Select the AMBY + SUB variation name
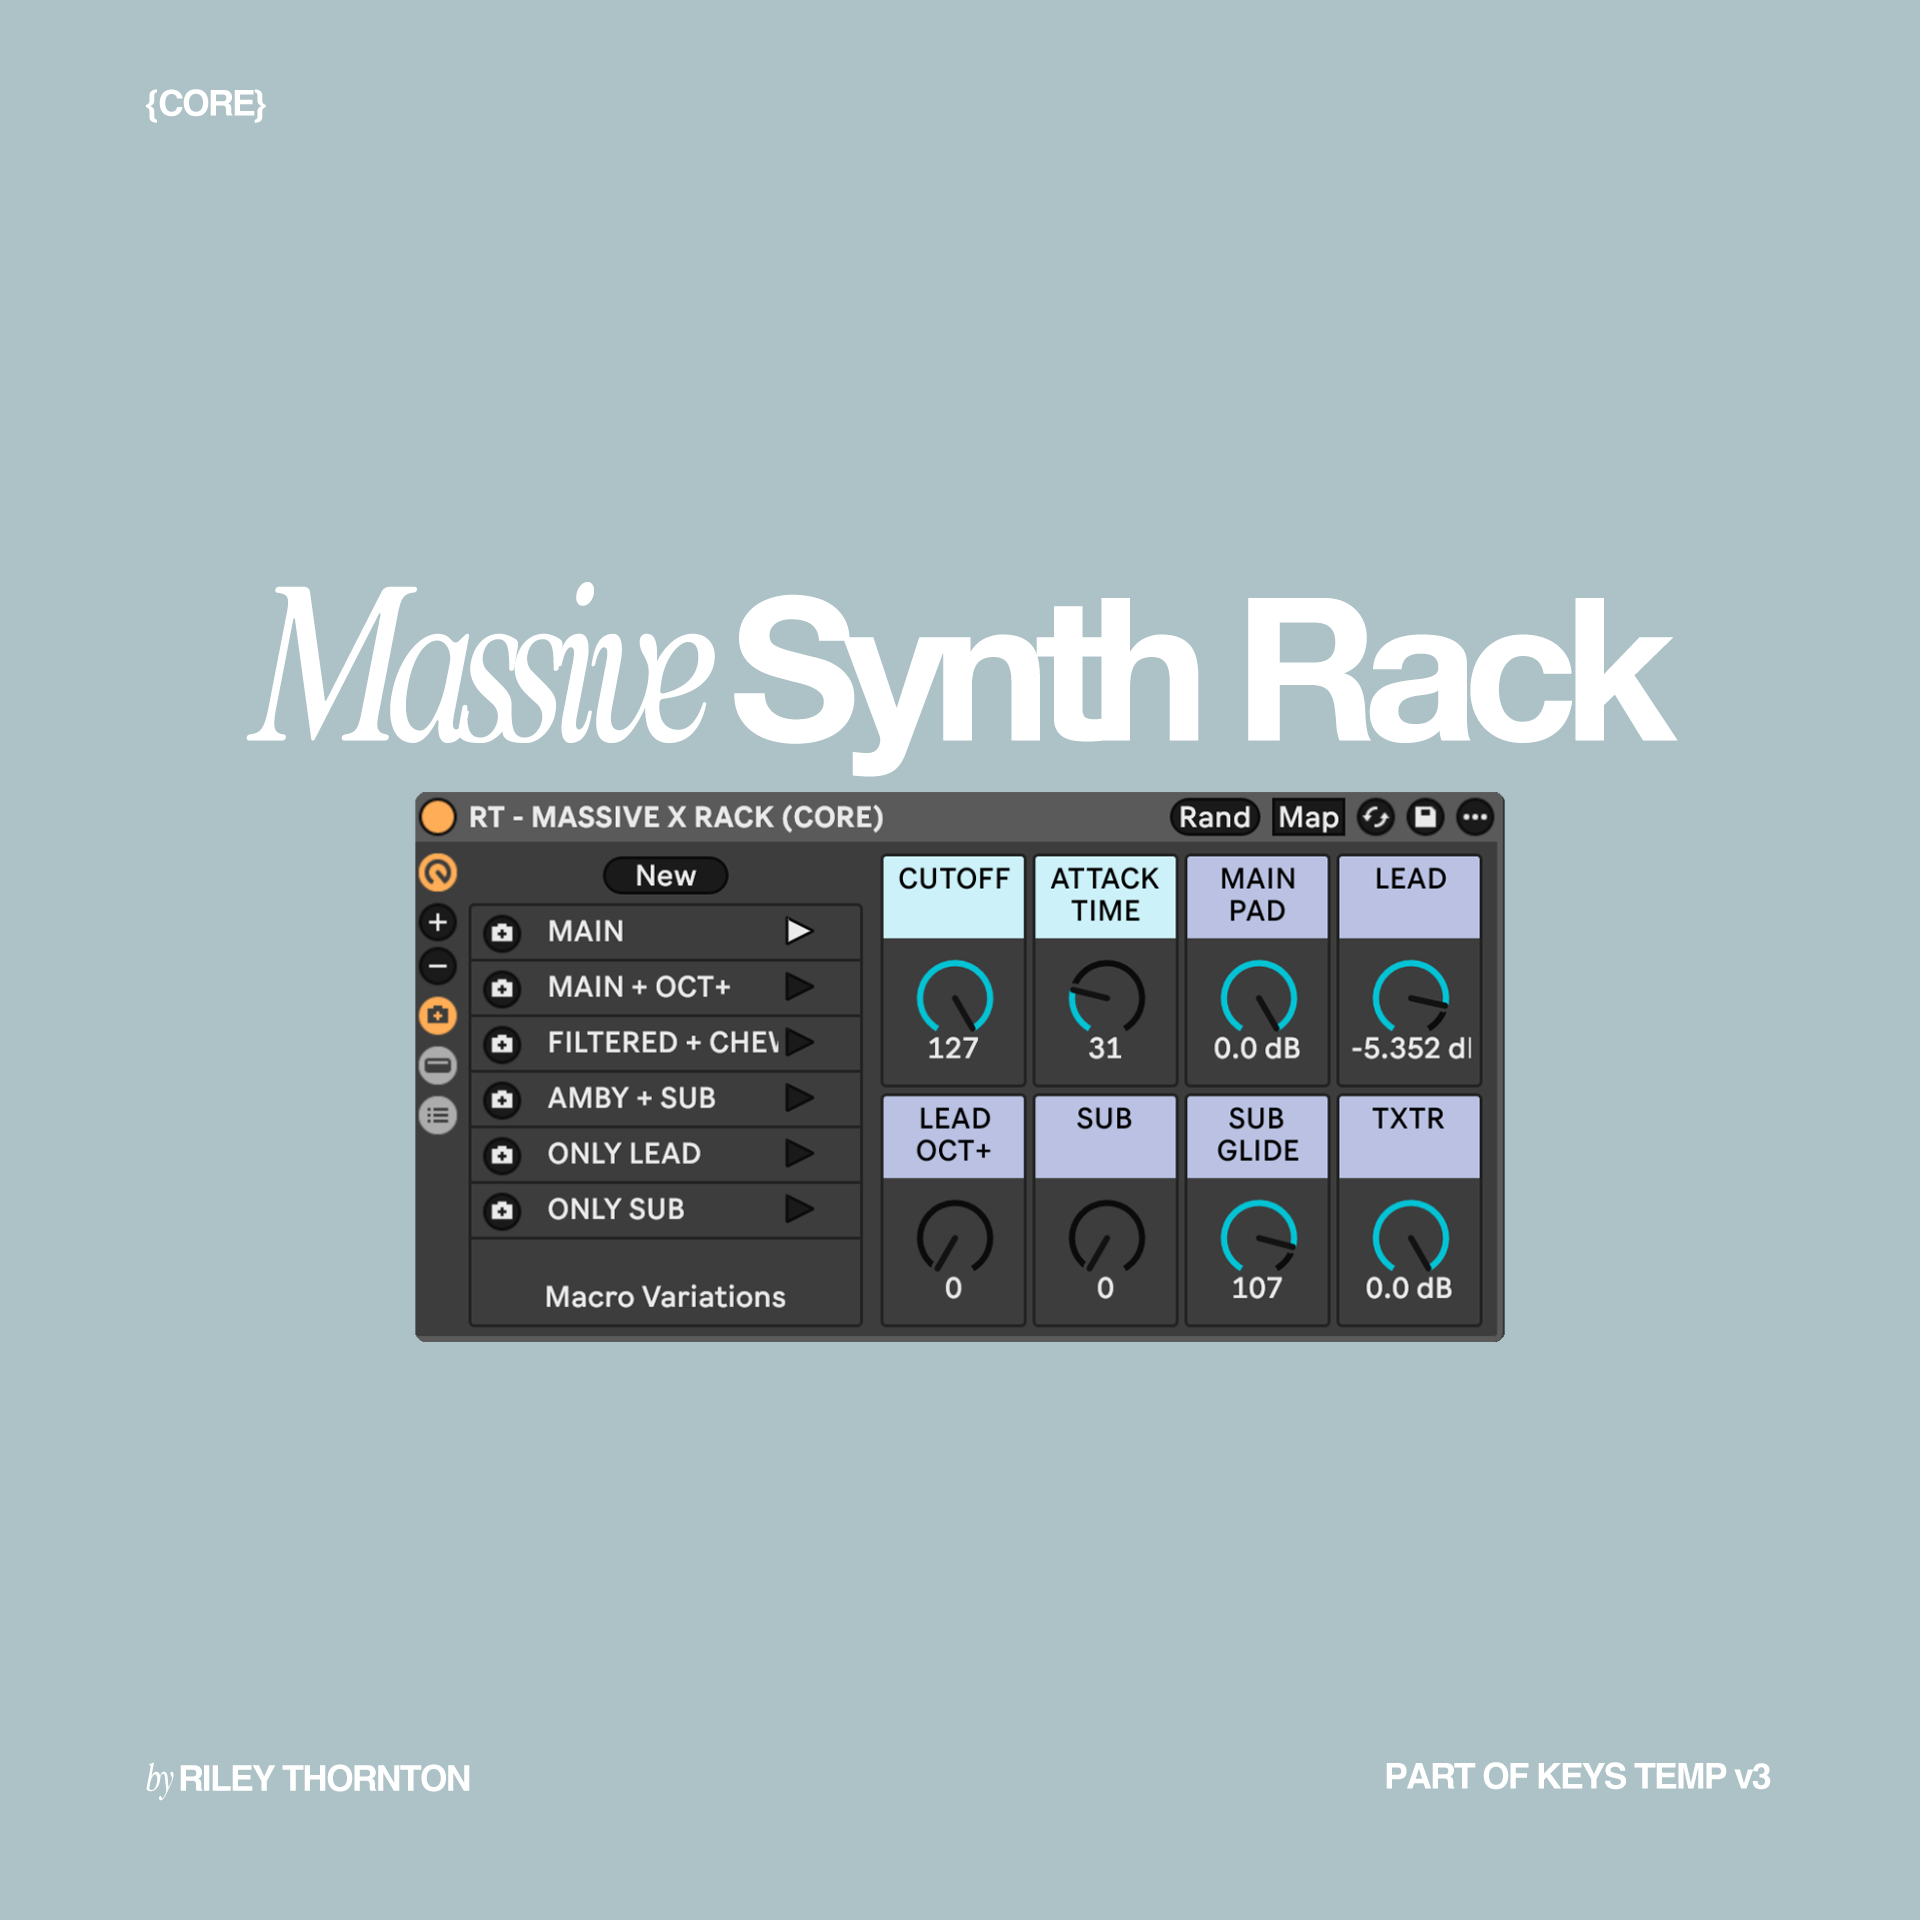 pyautogui.click(x=632, y=1098)
